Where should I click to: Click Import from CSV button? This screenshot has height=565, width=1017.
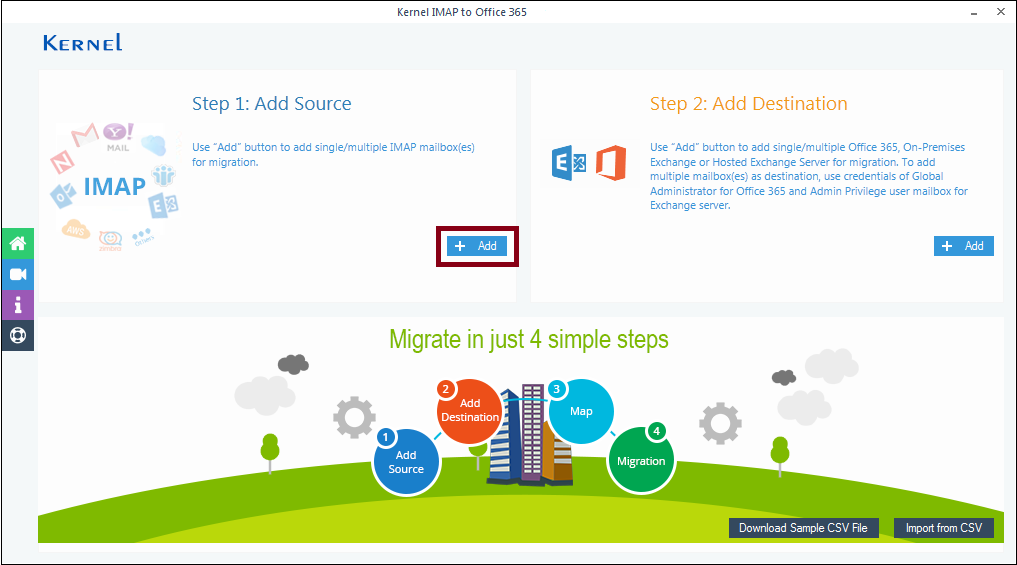coord(944,528)
